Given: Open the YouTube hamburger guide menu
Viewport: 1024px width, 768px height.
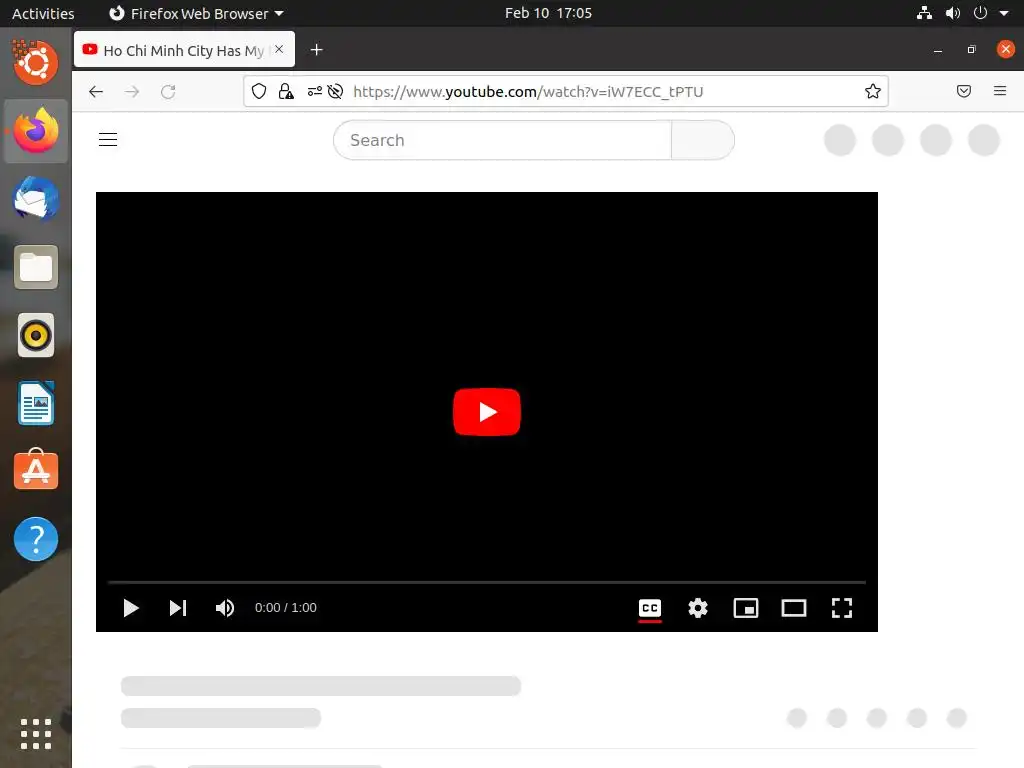Looking at the screenshot, I should pos(108,140).
